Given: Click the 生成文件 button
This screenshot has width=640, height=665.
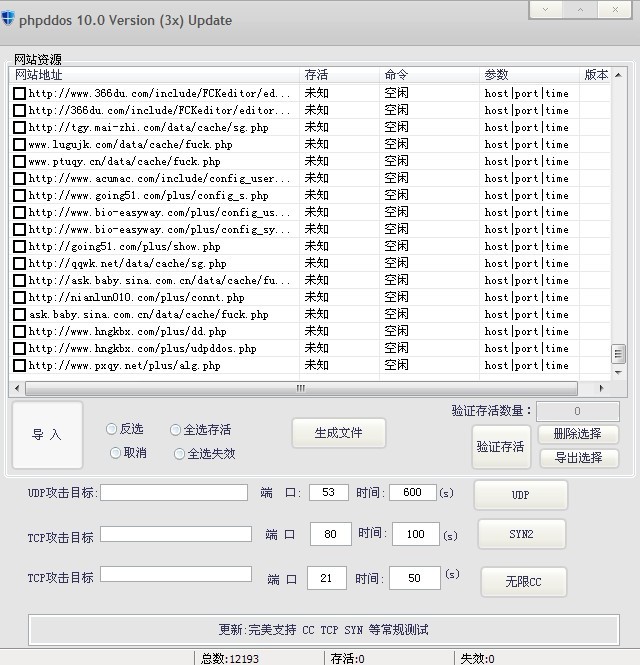Looking at the screenshot, I should 338,433.
